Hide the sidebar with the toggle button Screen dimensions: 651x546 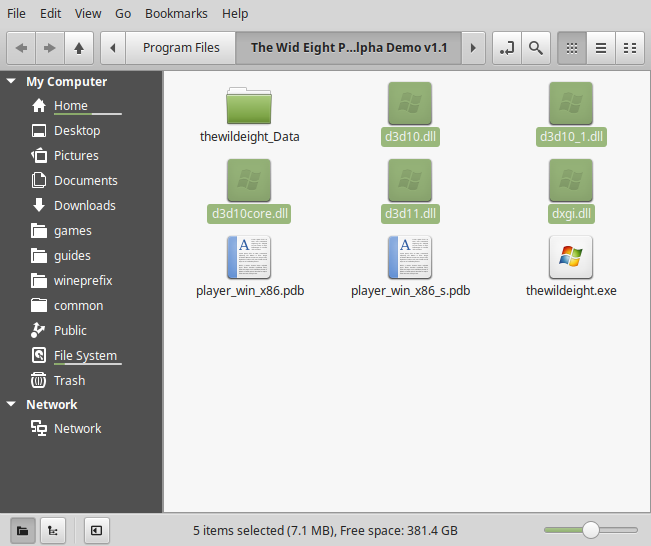(96, 530)
